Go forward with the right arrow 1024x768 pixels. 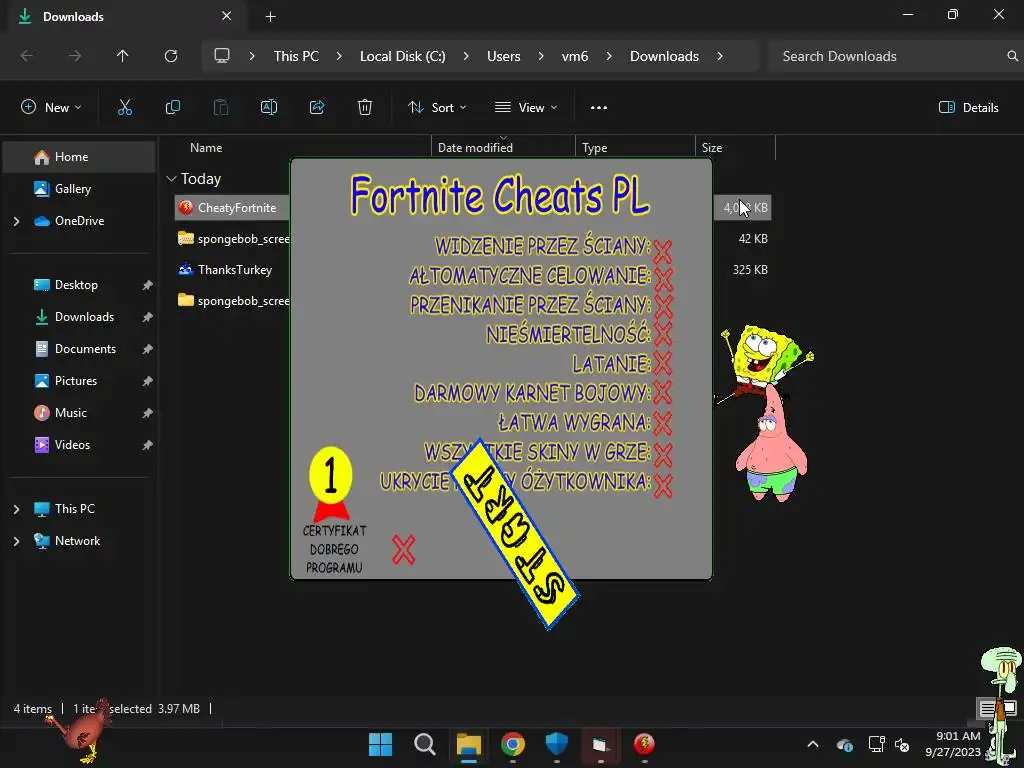[x=75, y=56]
